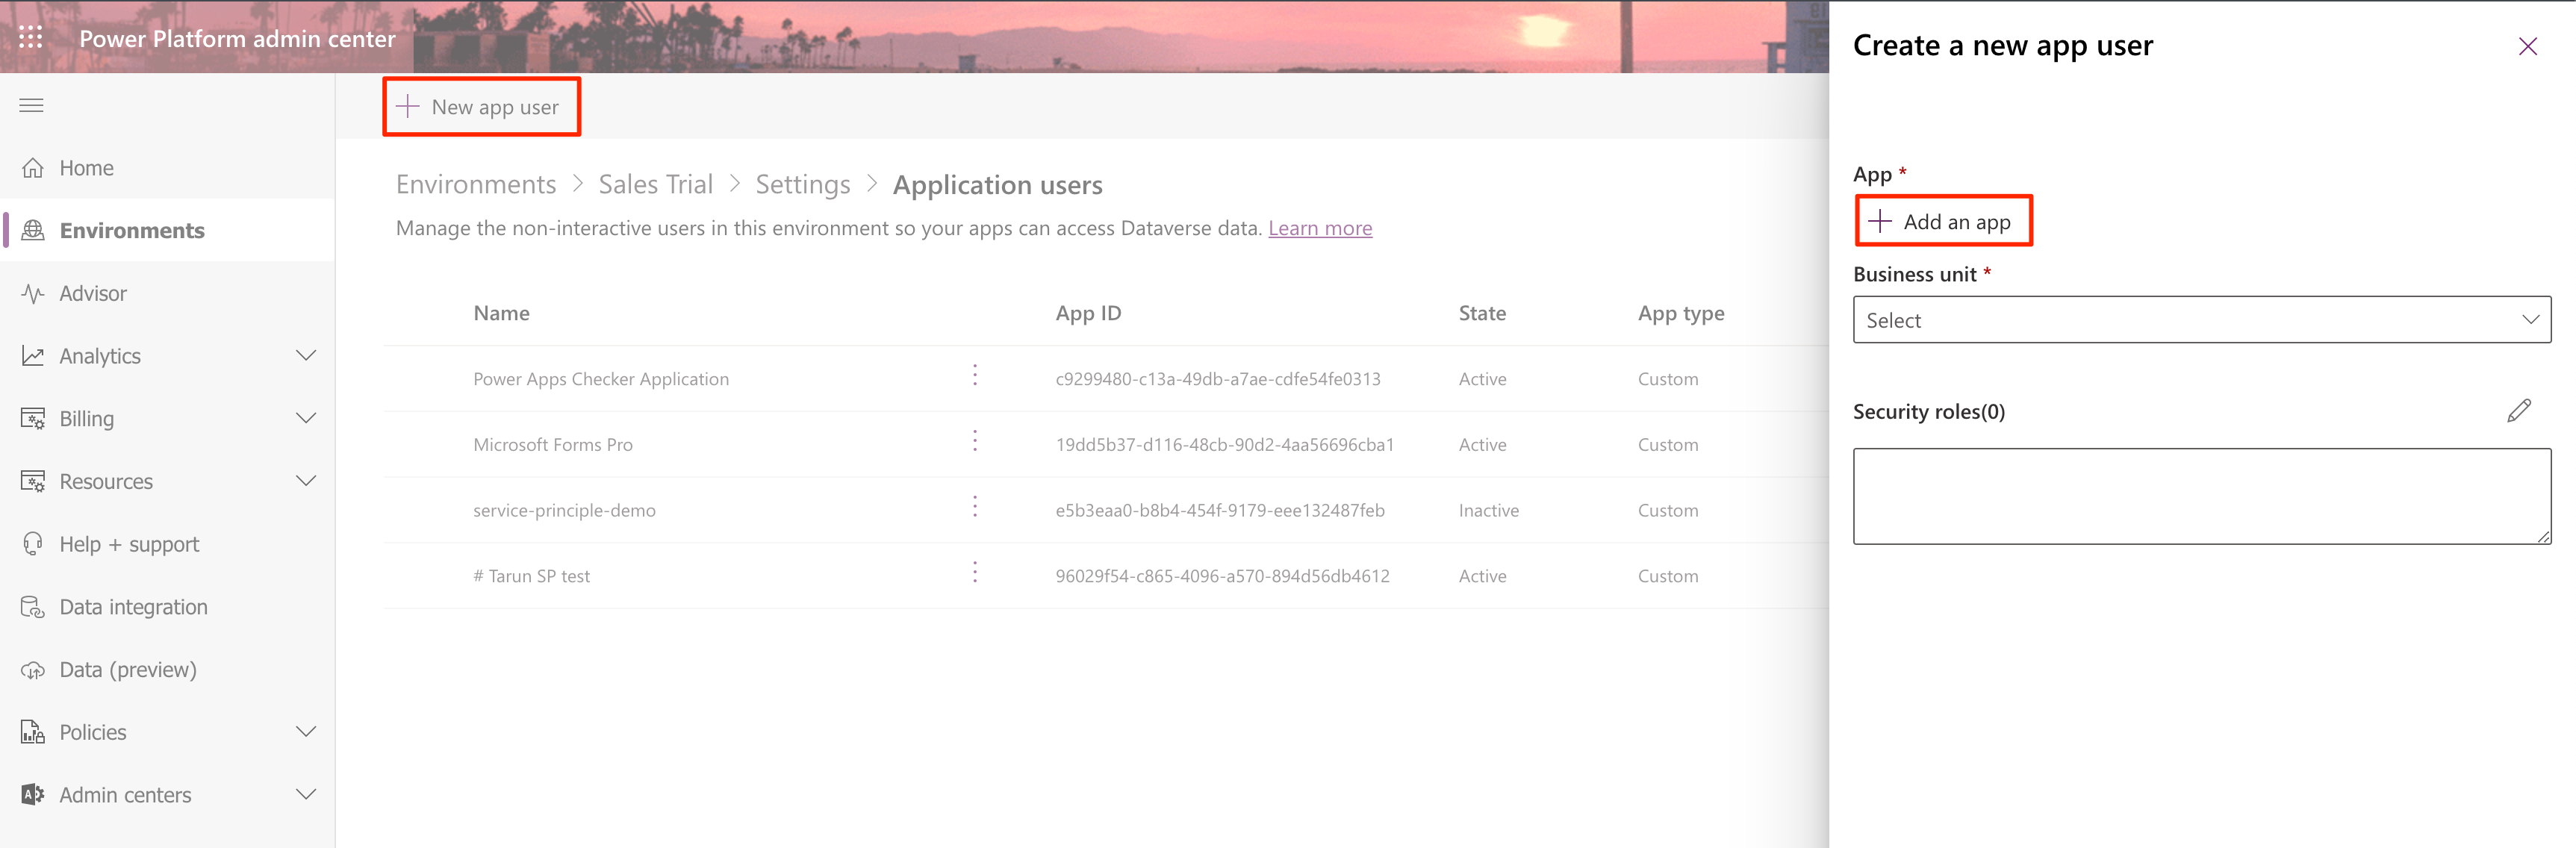Click App ID 19dd5b37-d116-48cb-90d2-4aa56696cba1
The image size is (2576, 848).
pyautogui.click(x=1224, y=445)
